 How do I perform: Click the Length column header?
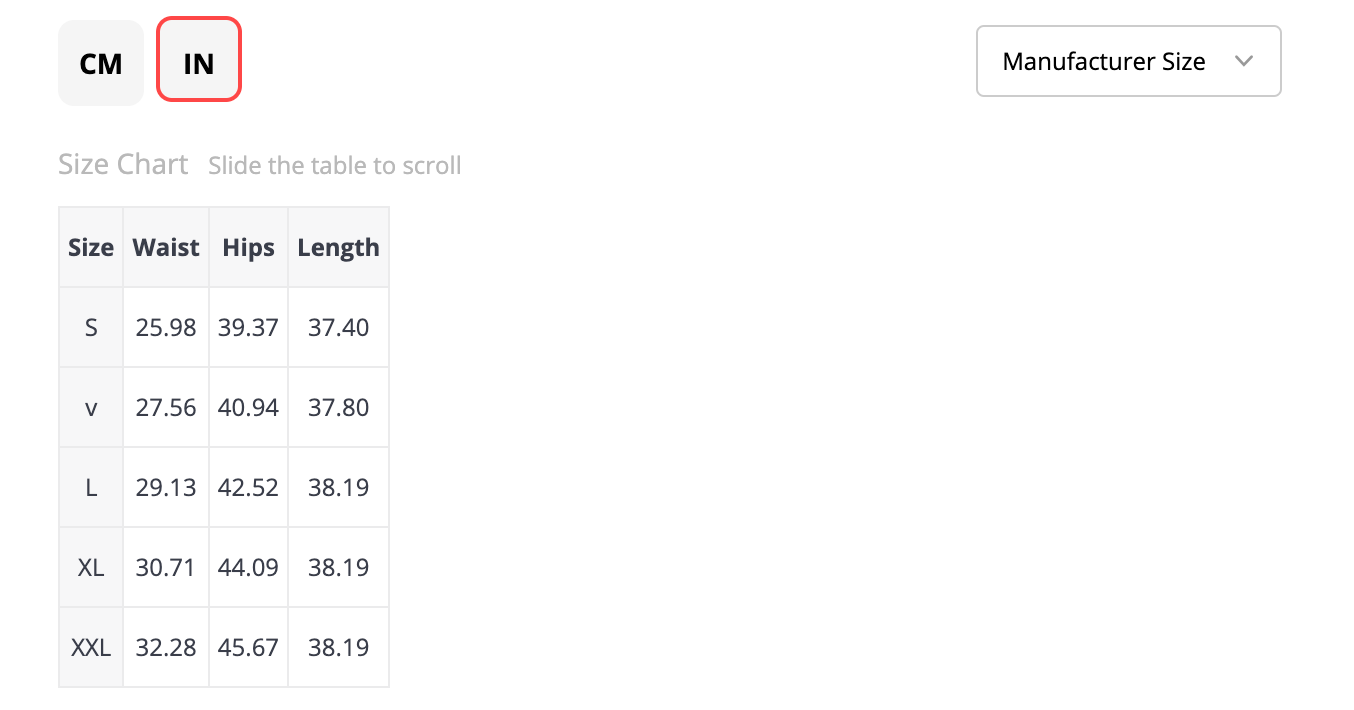click(x=338, y=247)
